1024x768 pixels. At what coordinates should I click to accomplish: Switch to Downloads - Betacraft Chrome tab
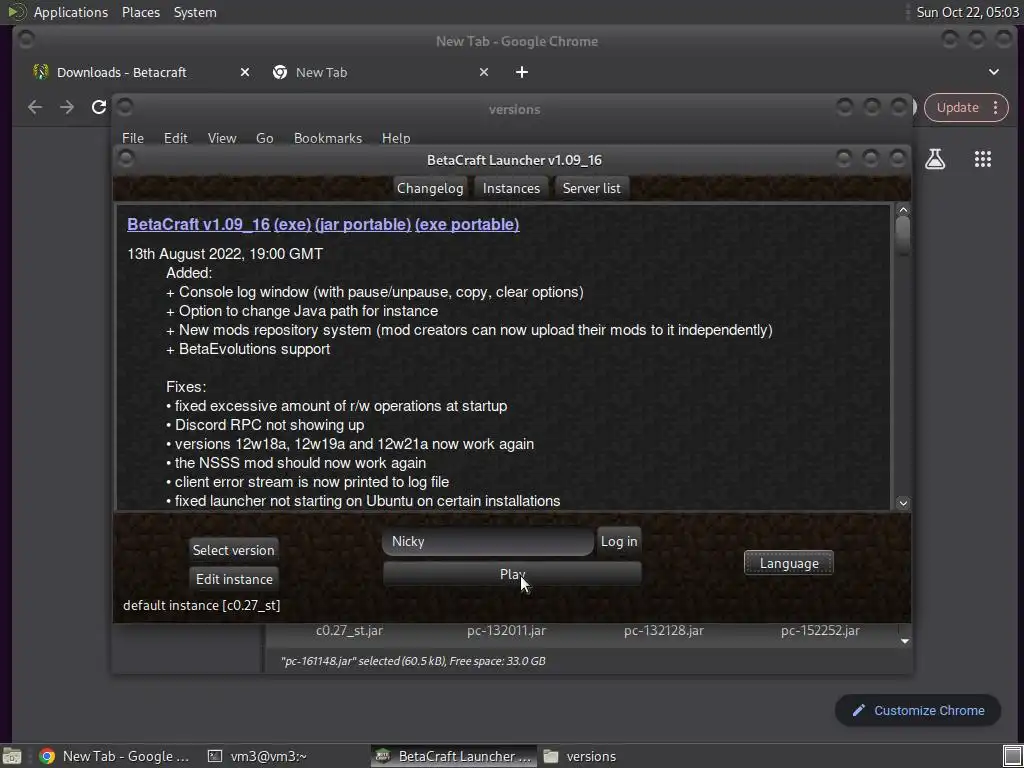click(x=140, y=72)
